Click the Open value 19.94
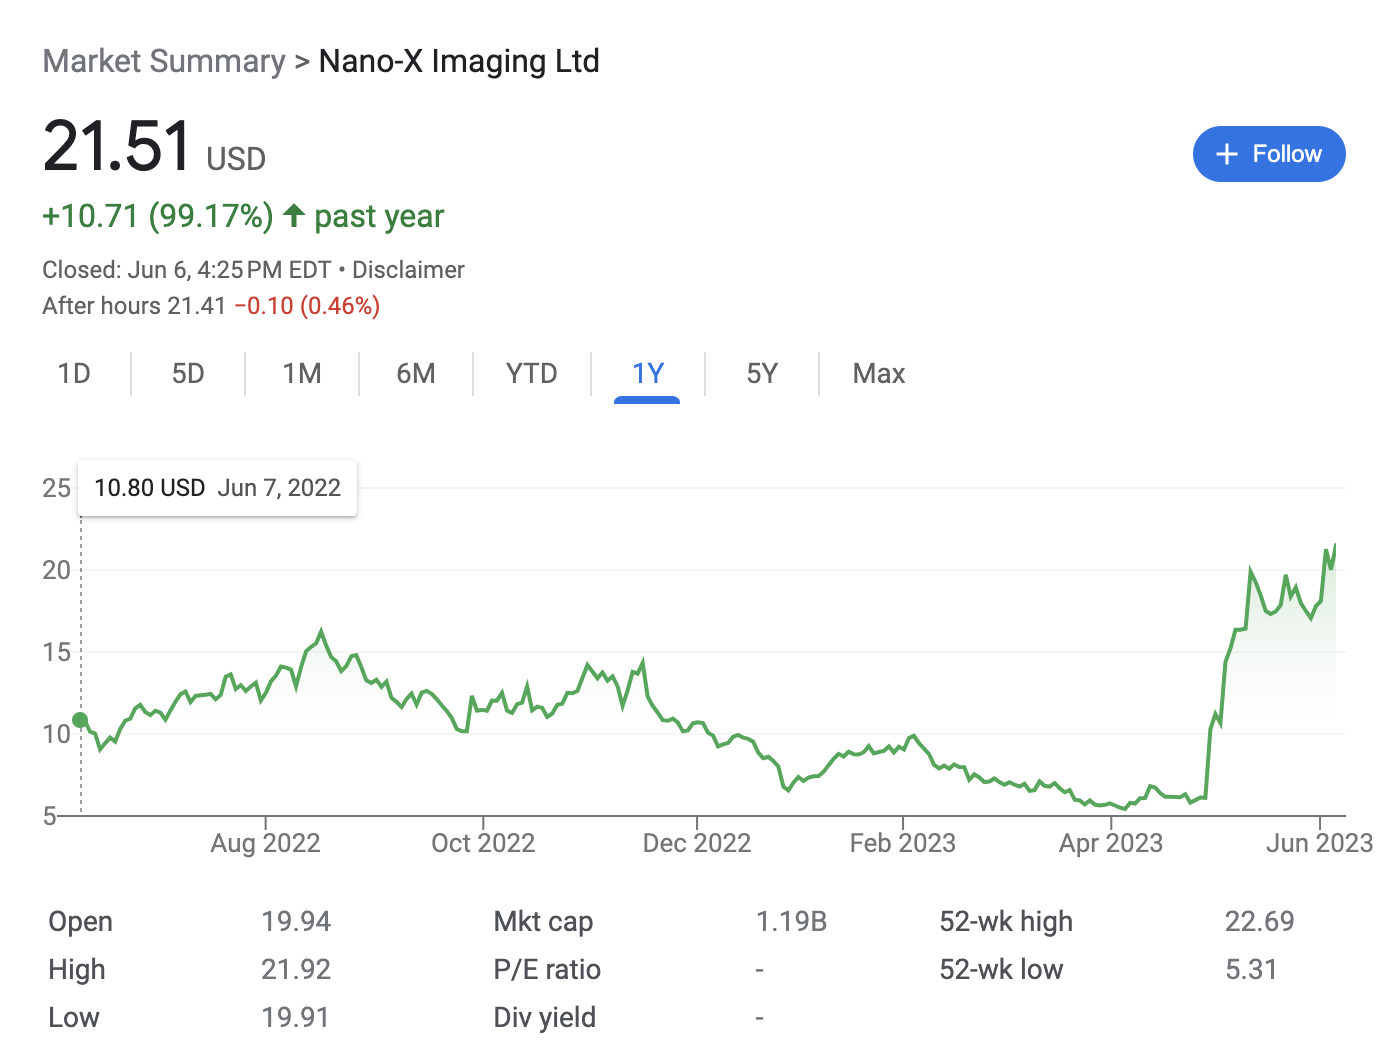The height and width of the screenshot is (1054, 1394). (296, 921)
